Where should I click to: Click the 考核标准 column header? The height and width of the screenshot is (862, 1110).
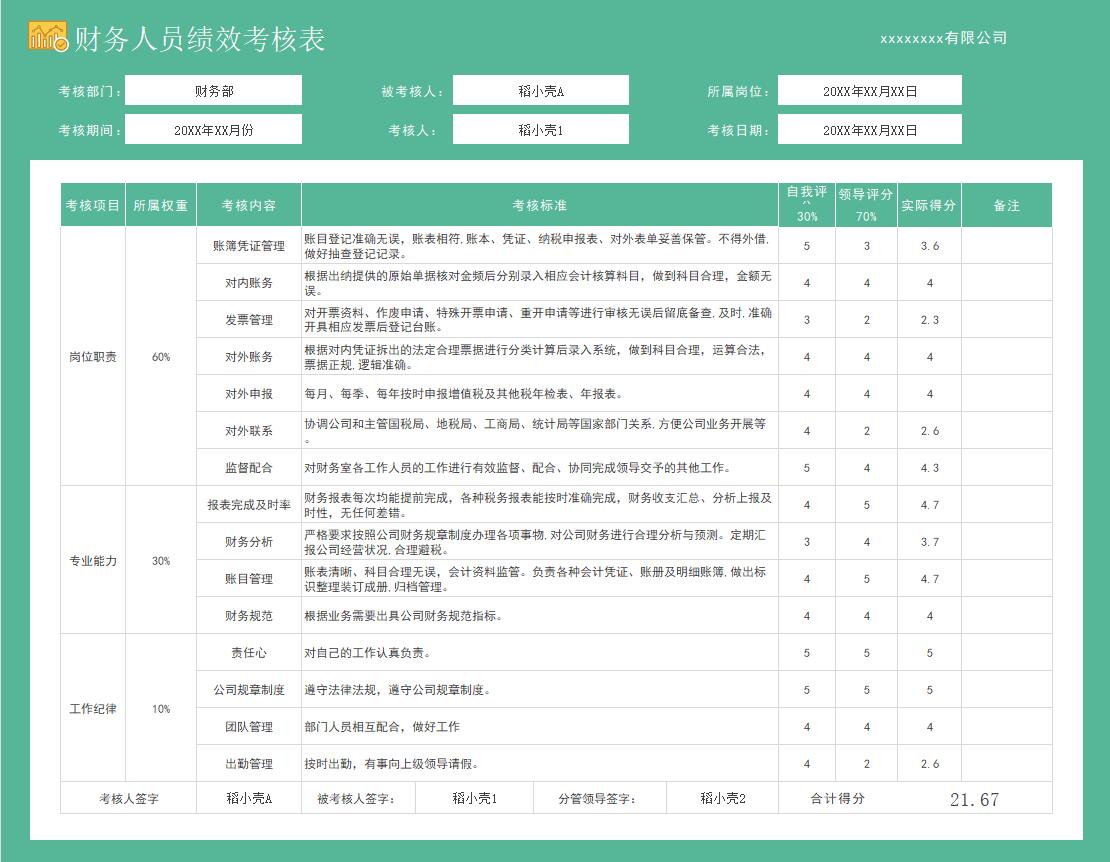tap(539, 205)
